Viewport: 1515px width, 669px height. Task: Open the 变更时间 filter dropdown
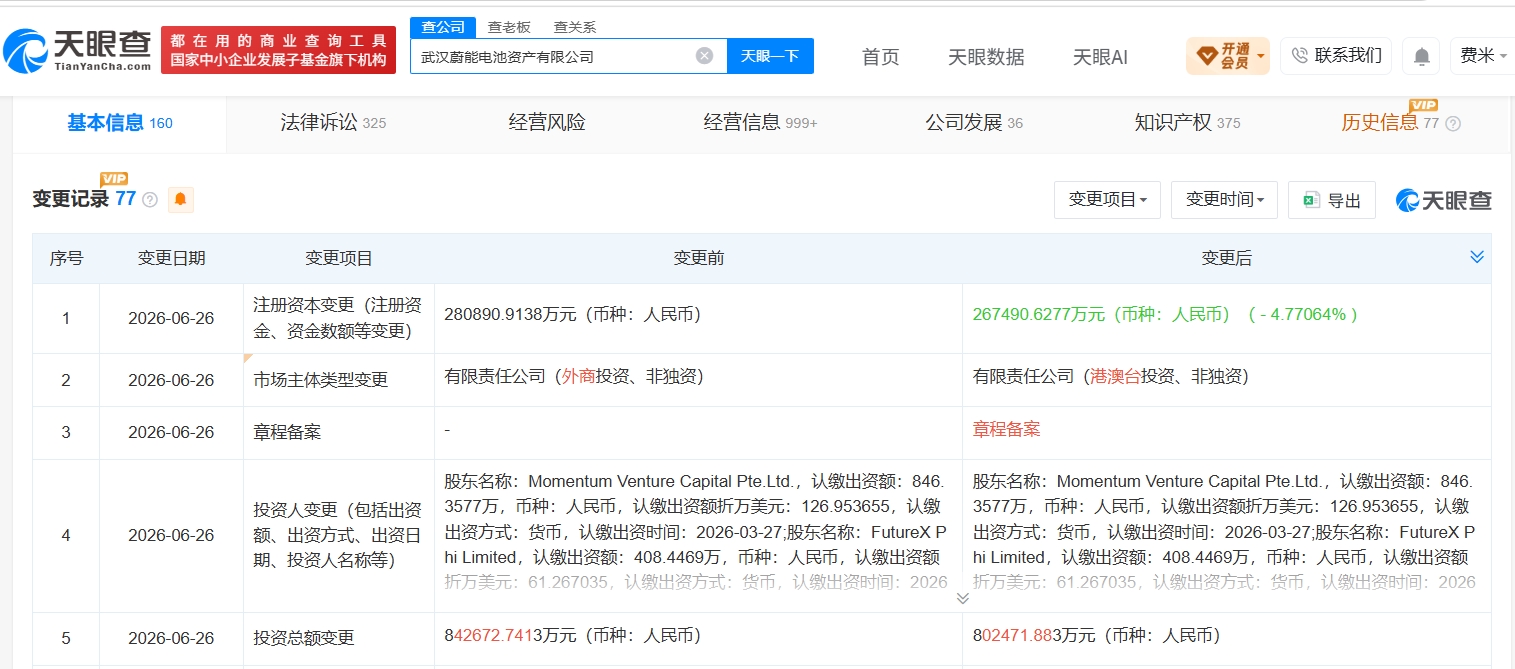point(1225,200)
